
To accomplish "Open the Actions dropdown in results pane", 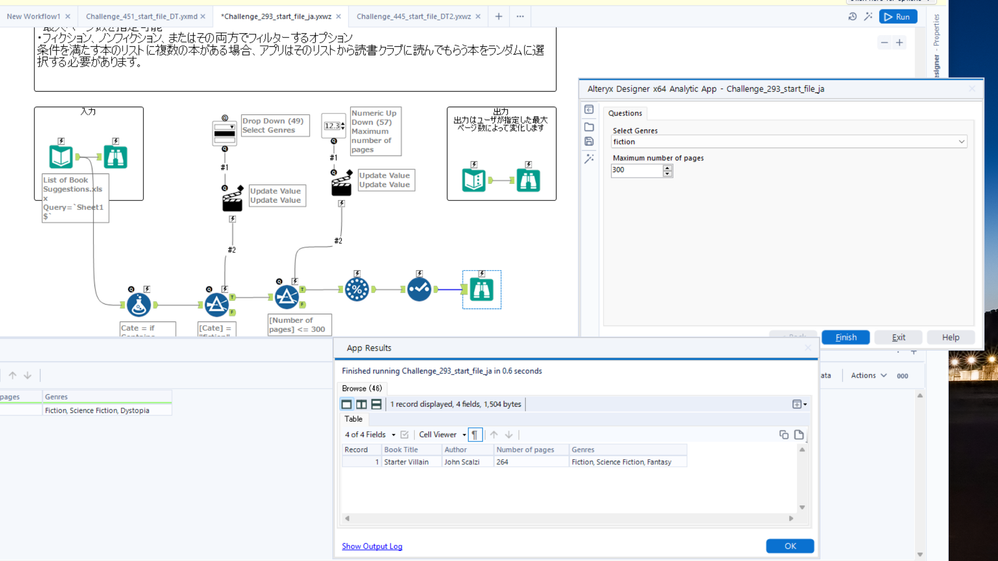I will (x=869, y=376).
